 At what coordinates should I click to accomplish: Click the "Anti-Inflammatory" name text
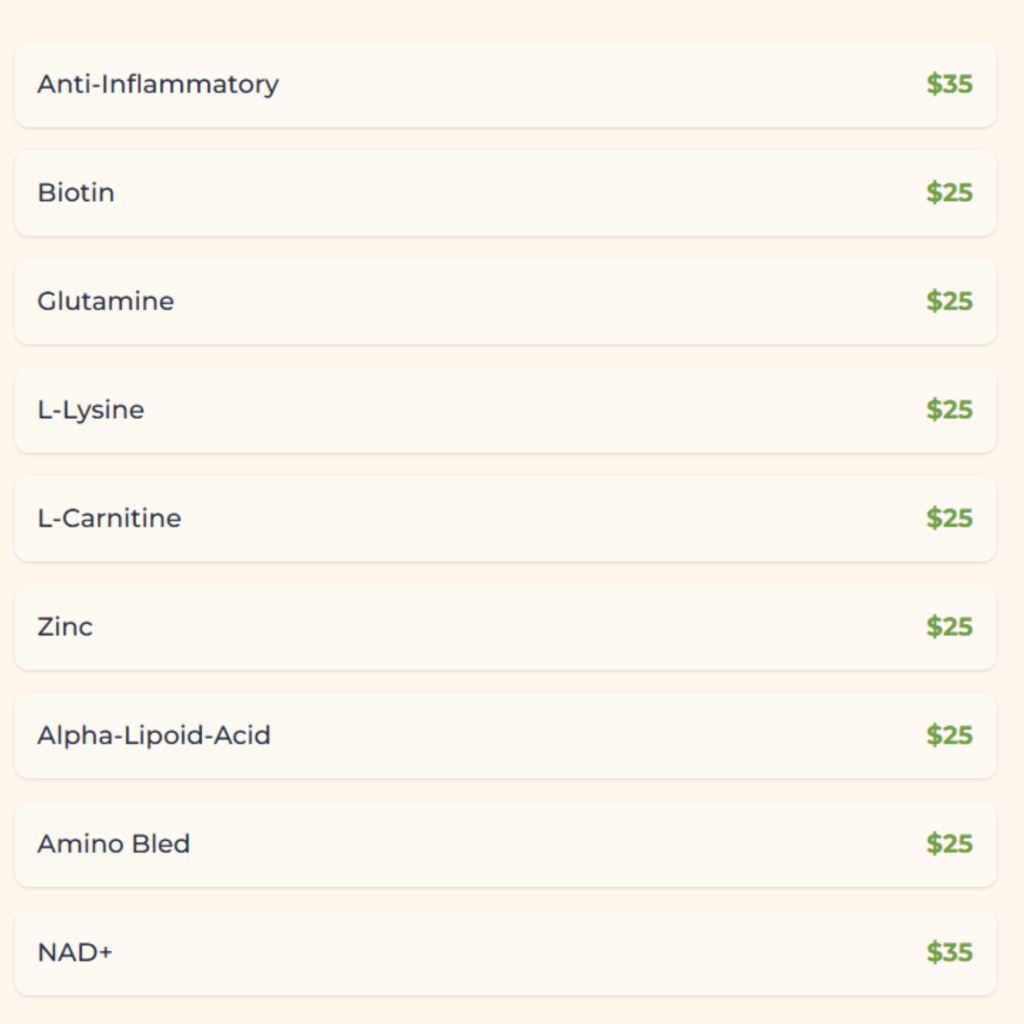click(158, 84)
